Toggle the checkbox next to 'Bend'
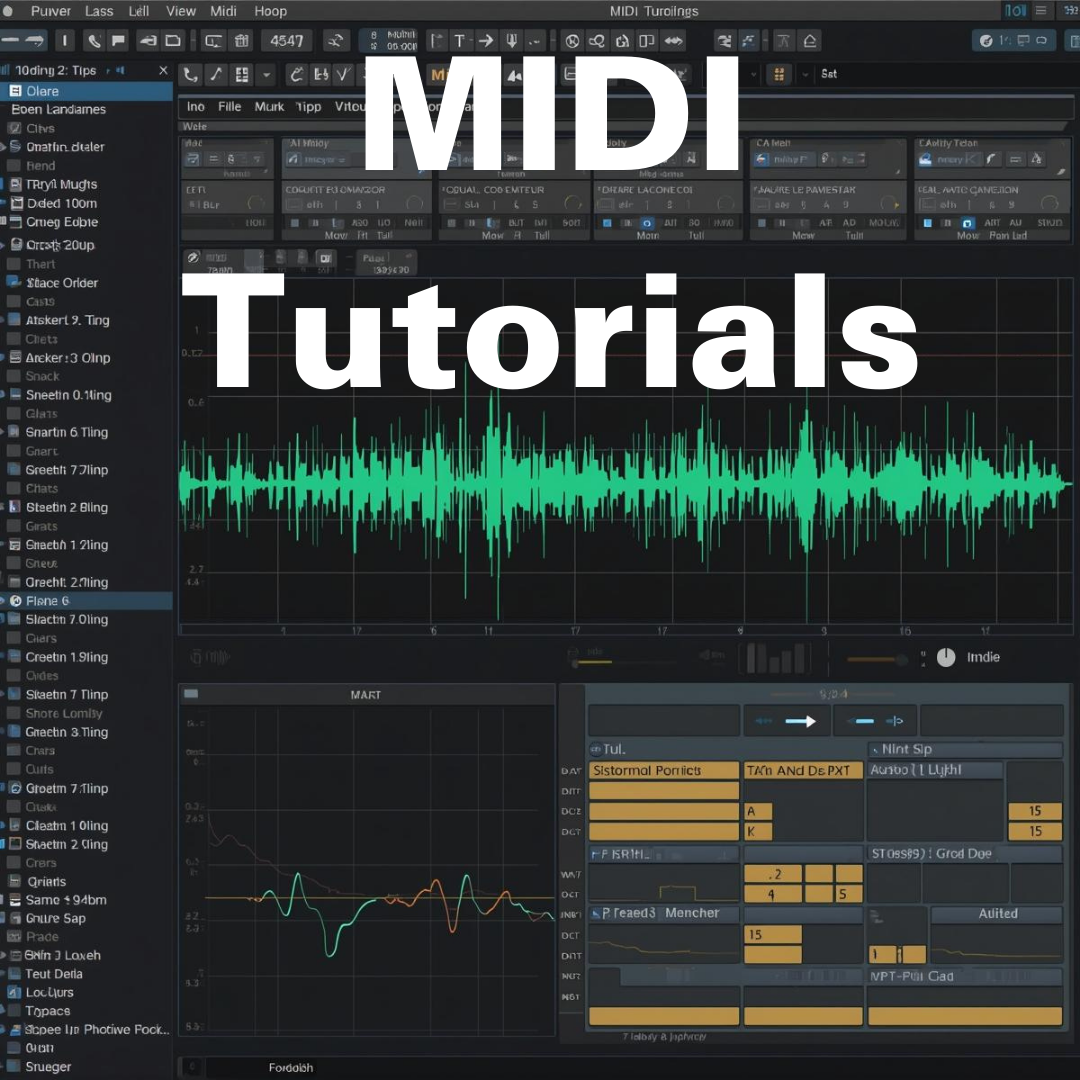 coord(14,166)
